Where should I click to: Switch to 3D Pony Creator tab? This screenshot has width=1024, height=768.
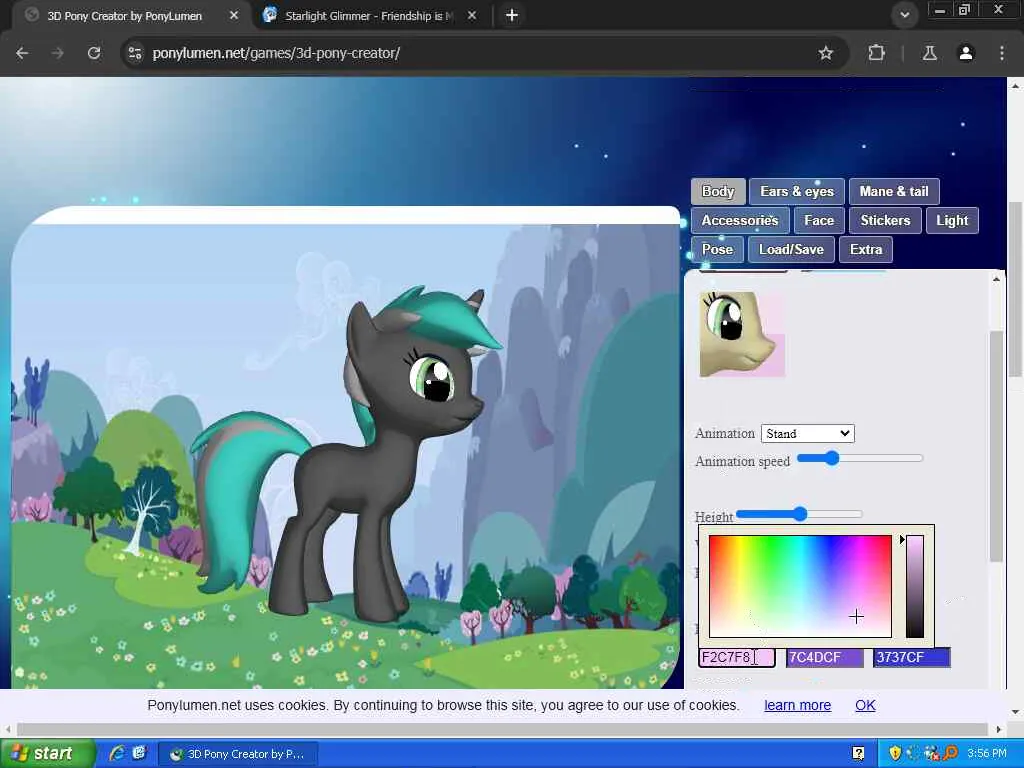click(x=124, y=16)
